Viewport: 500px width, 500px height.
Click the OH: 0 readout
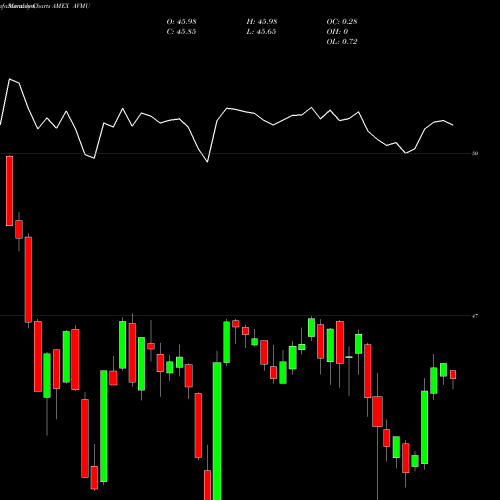[337, 32]
